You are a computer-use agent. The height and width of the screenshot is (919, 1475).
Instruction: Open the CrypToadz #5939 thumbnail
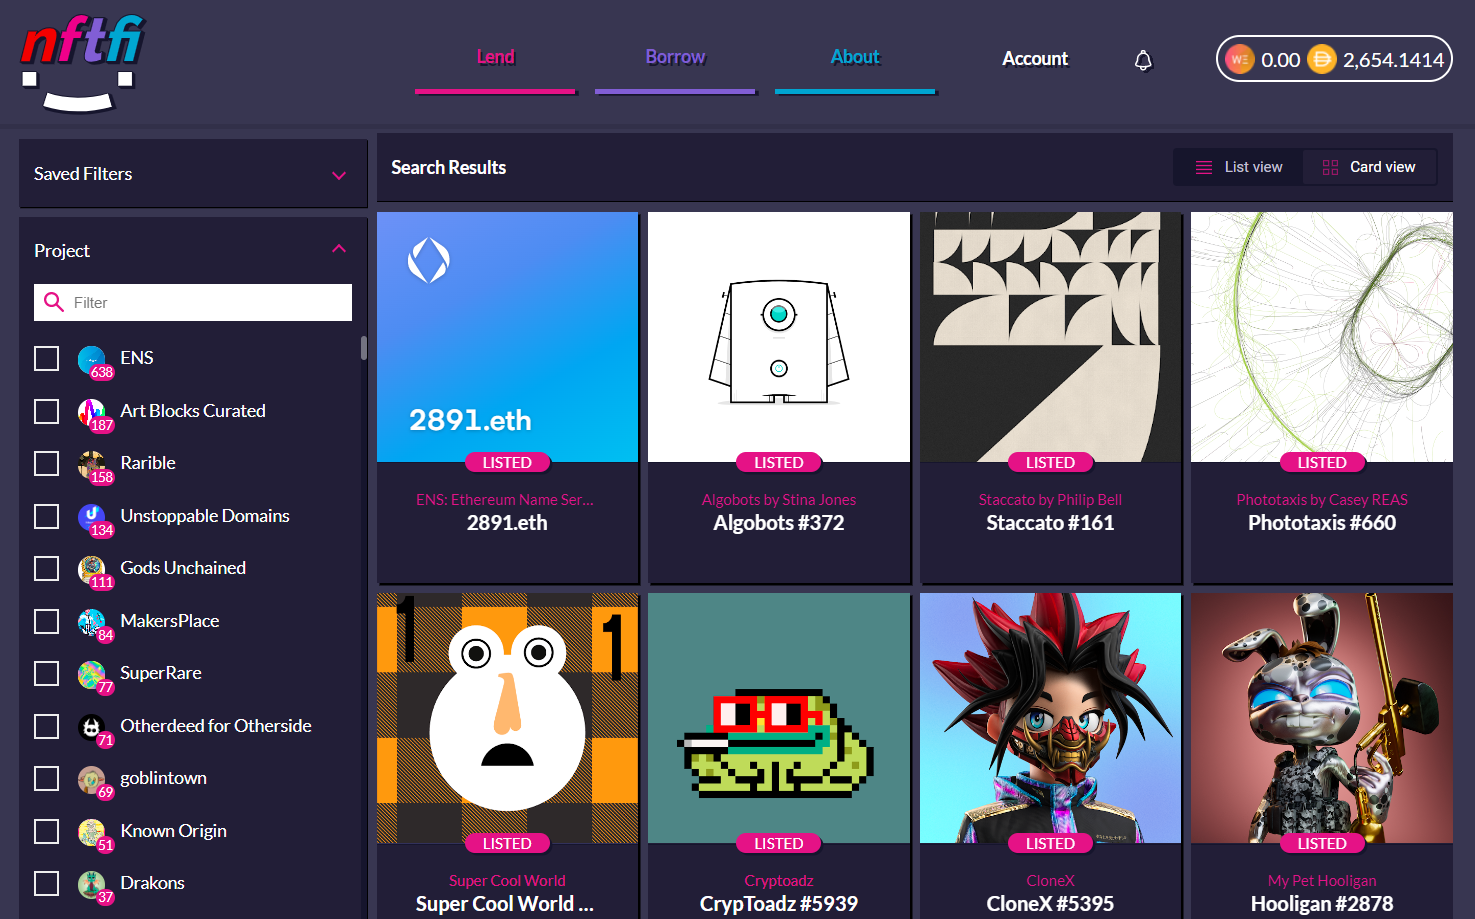tap(779, 718)
